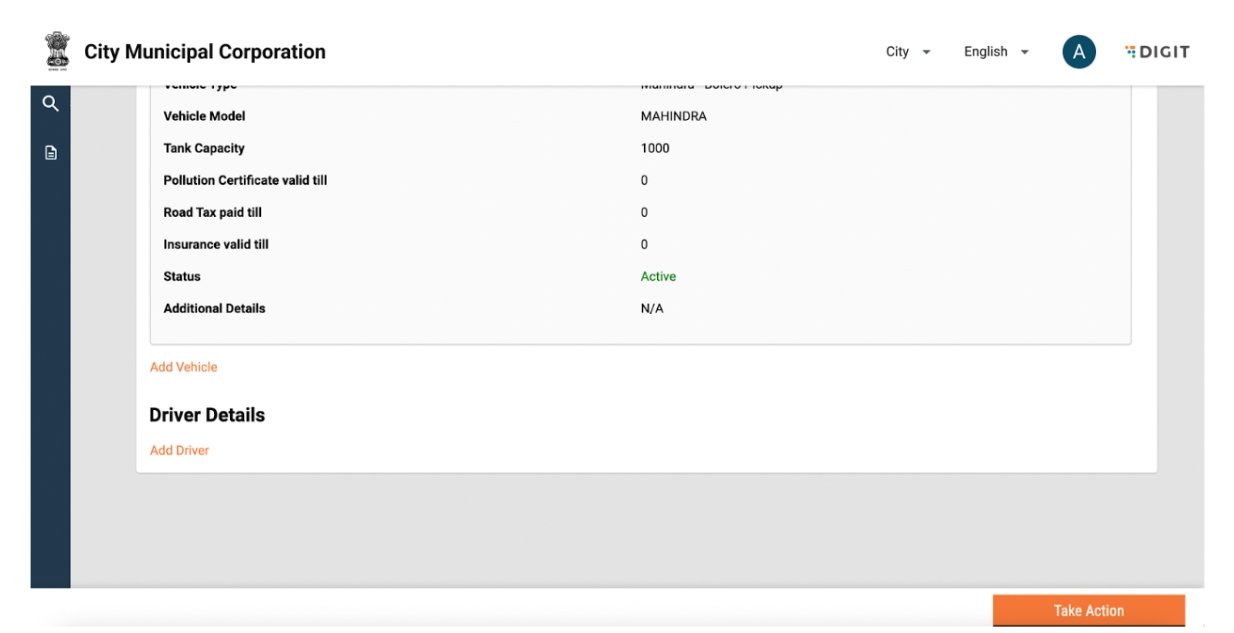The width and height of the screenshot is (1234, 633).
Task: Expand the City selector dropdown
Action: click(908, 52)
